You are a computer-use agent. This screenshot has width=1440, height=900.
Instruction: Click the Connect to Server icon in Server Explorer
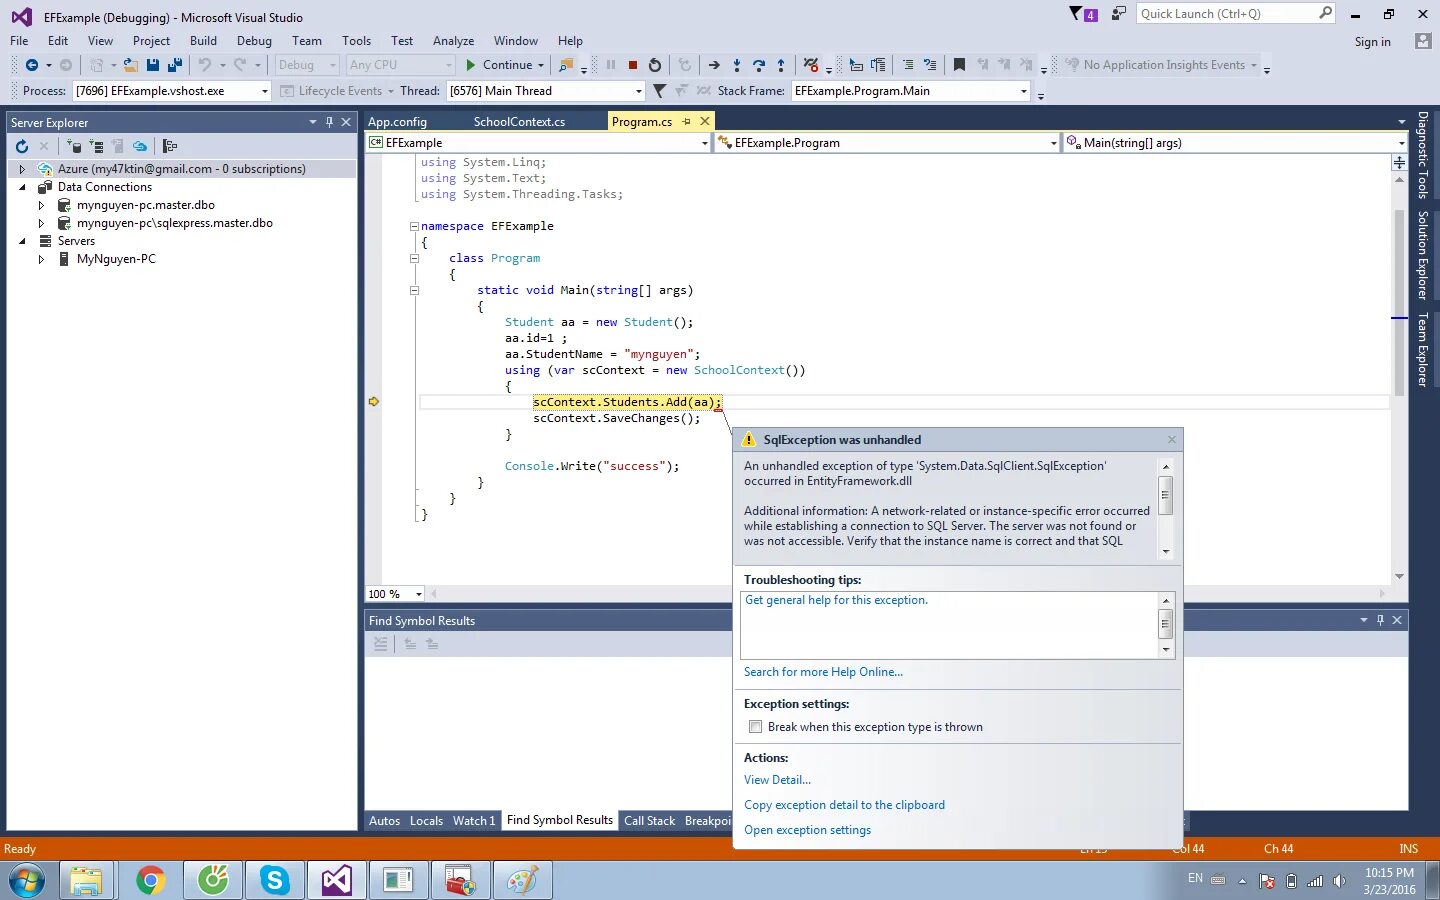pyautogui.click(x=96, y=146)
